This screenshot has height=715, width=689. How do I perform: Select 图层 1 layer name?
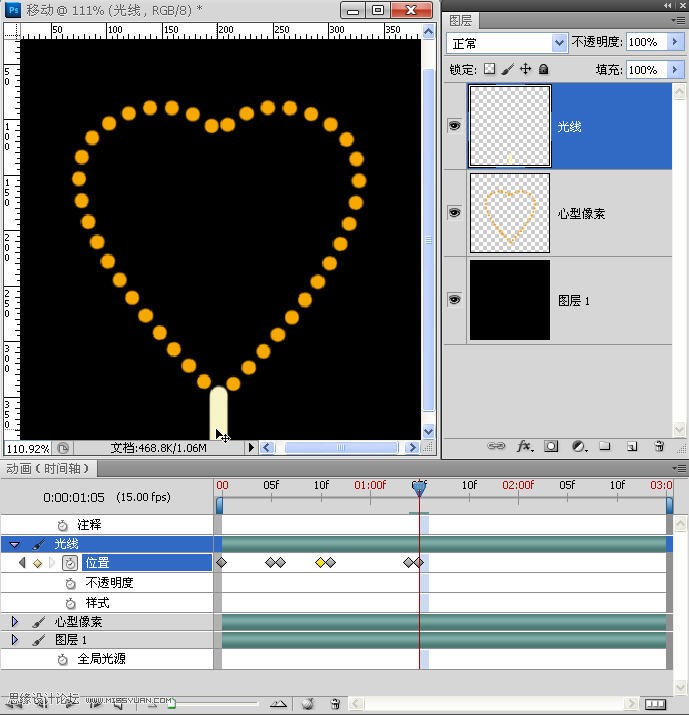[574, 301]
